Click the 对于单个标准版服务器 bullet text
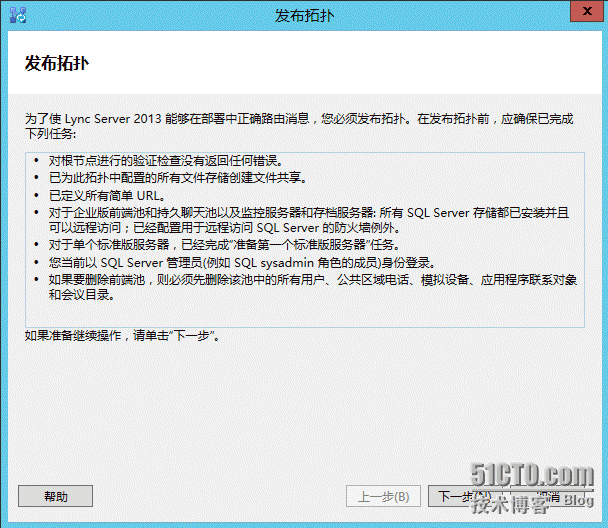Screen dimensions: 608x528 [225, 245]
